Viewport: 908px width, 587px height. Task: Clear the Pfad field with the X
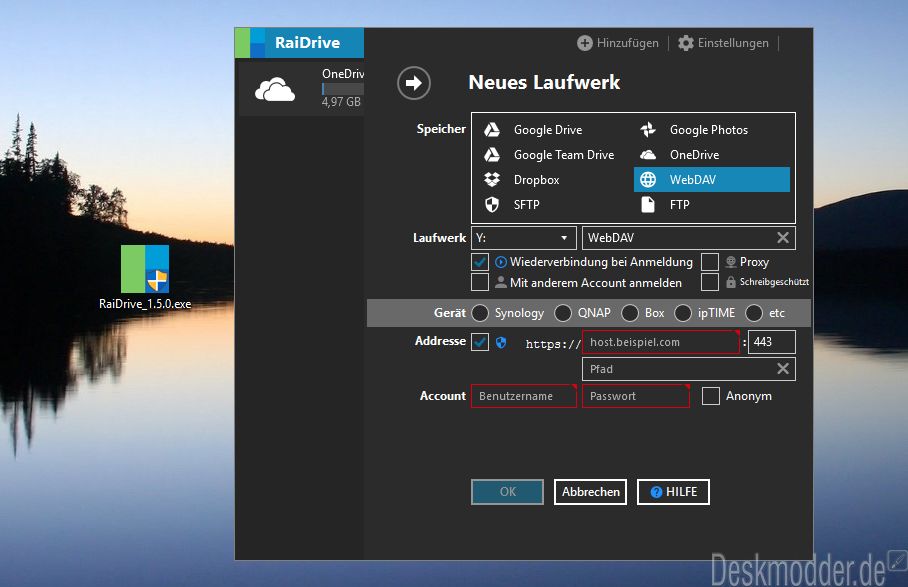783,369
